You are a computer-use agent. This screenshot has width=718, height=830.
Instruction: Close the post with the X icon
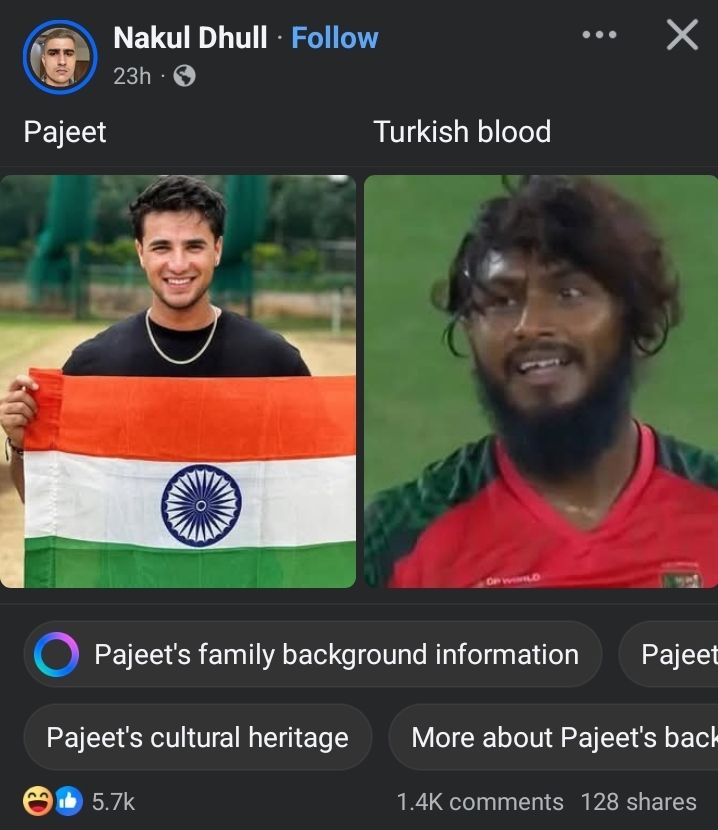[682, 35]
